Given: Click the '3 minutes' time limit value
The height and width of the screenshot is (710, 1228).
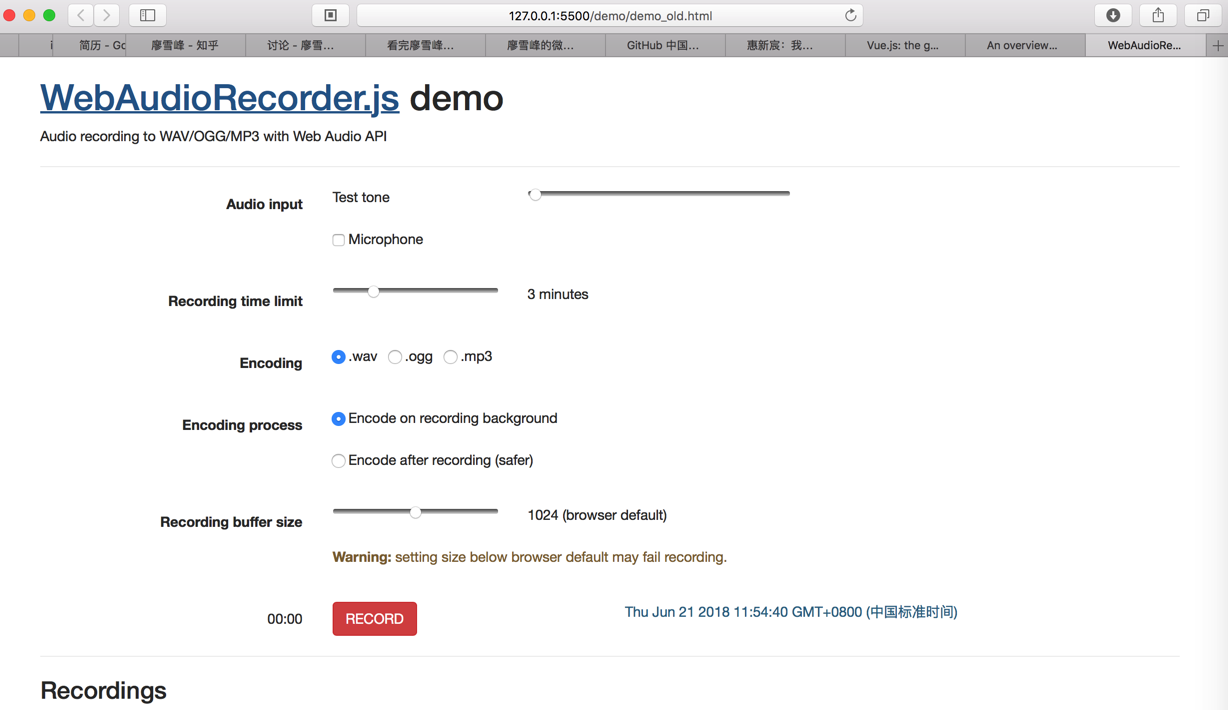Looking at the screenshot, I should click(558, 294).
